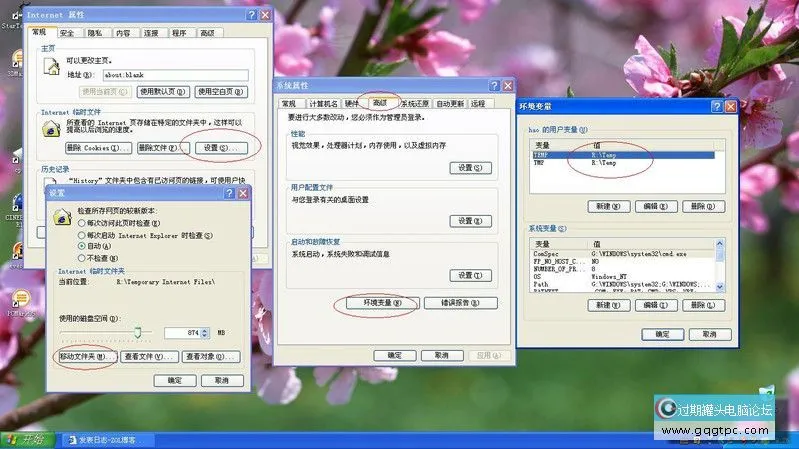Open 设置 for Internet temporary files
Viewport: 799px width, 449px height.
pos(221,148)
